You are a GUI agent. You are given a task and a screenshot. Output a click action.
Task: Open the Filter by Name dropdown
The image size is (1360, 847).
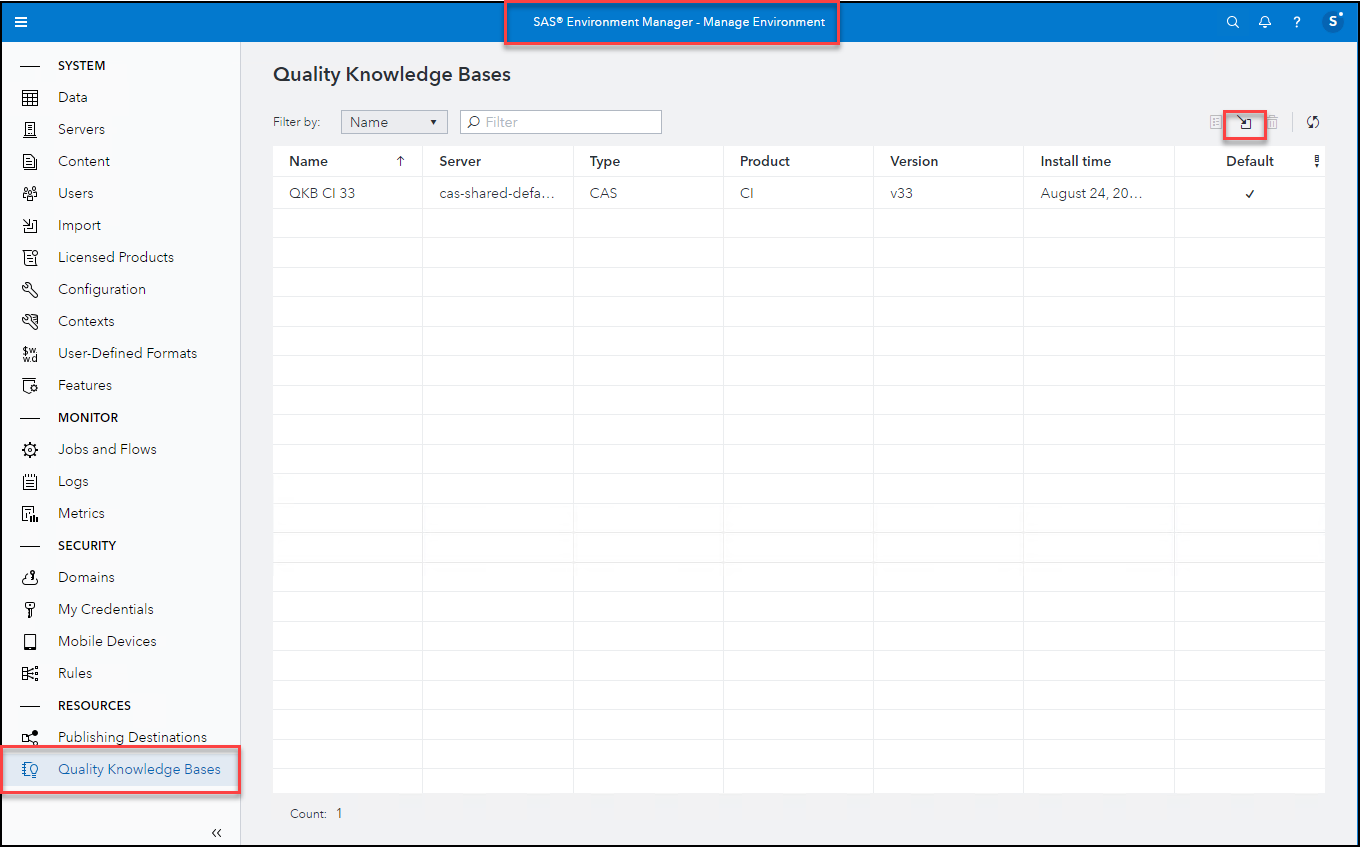click(393, 121)
